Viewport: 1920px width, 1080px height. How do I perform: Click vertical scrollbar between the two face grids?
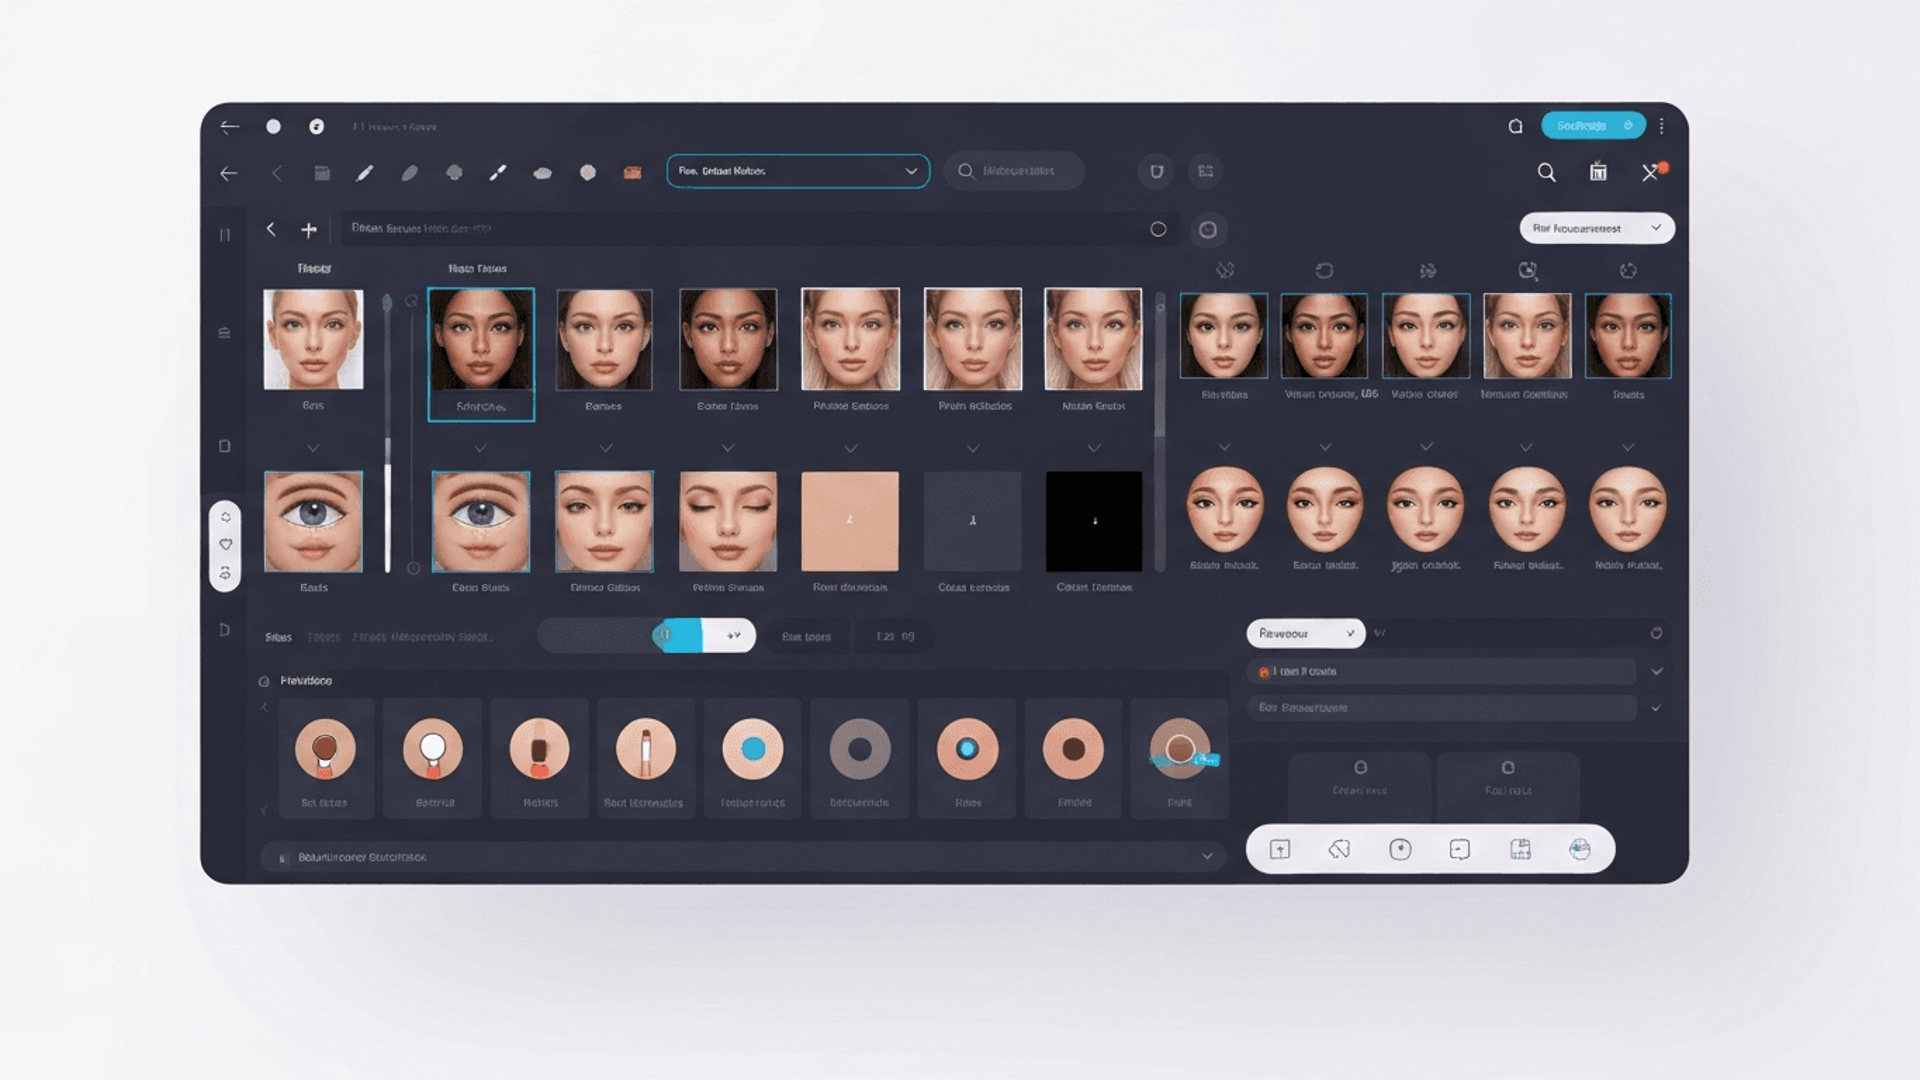coord(1160,432)
